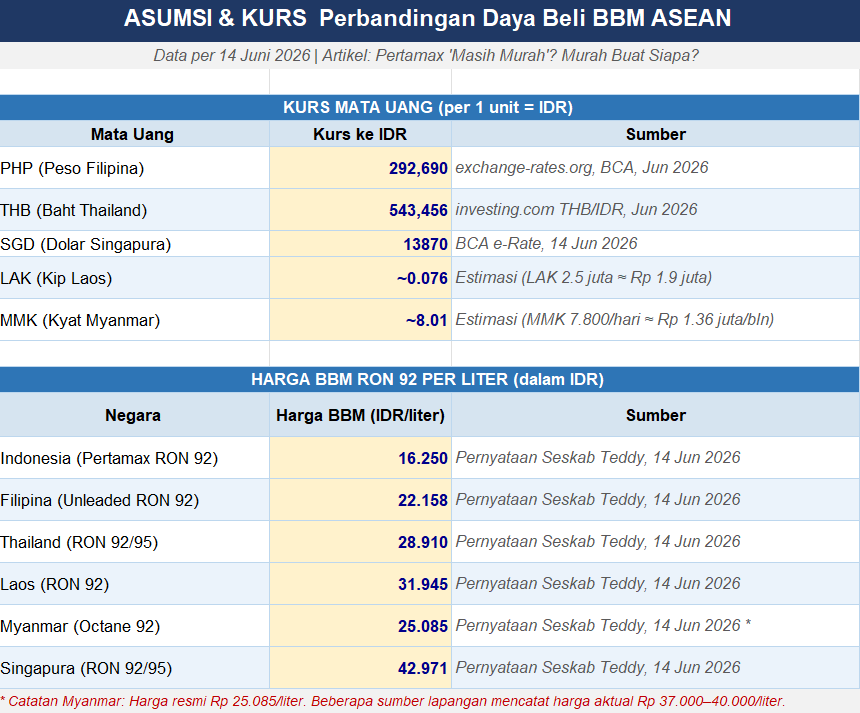This screenshot has width=860, height=713.
Task: Click the price cell '25.085'
Action: coord(360,626)
